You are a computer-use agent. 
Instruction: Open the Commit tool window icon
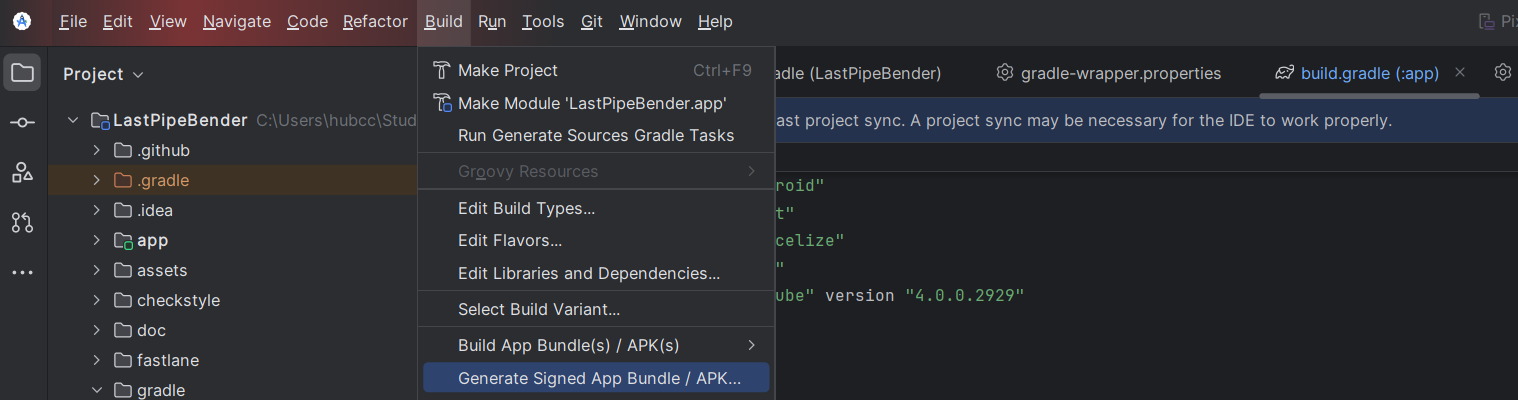(x=22, y=123)
